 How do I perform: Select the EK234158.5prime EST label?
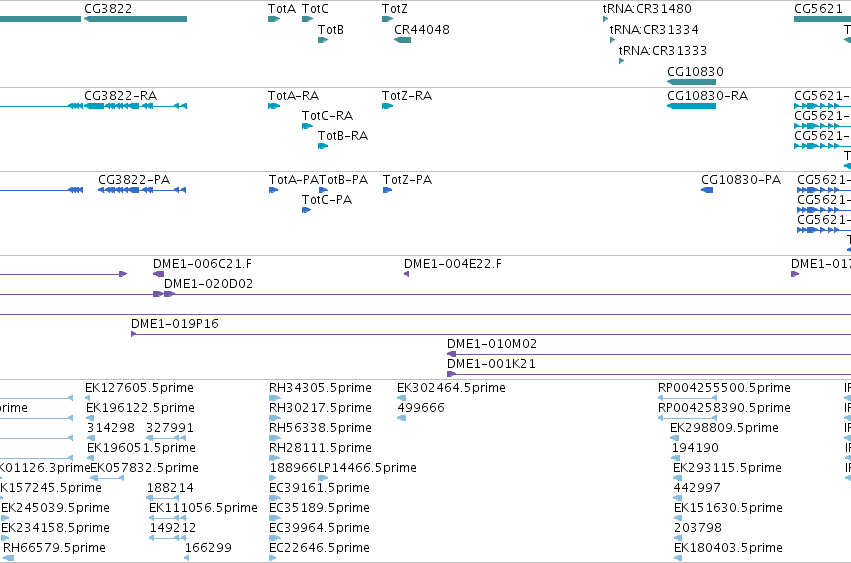pyautogui.click(x=55, y=528)
